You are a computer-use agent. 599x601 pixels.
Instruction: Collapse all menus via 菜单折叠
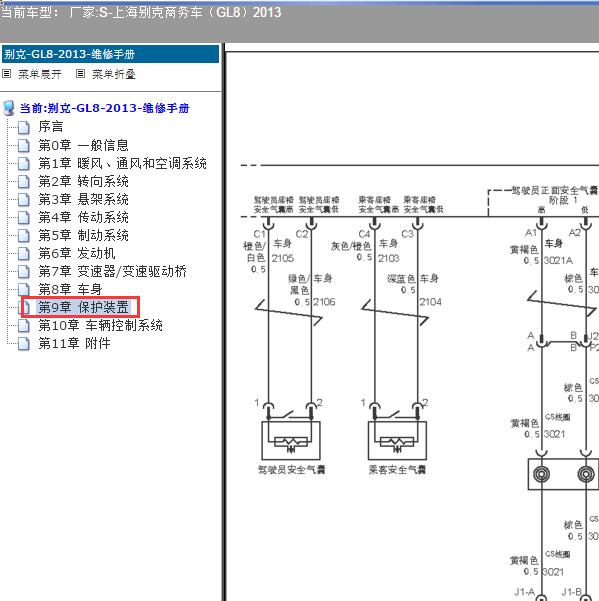pyautogui.click(x=114, y=74)
